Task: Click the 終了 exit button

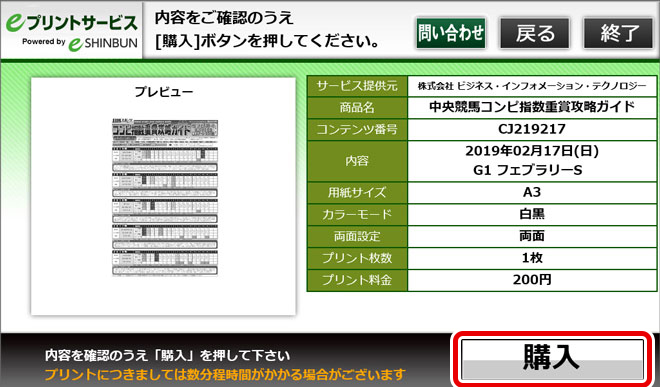Action: click(618, 33)
